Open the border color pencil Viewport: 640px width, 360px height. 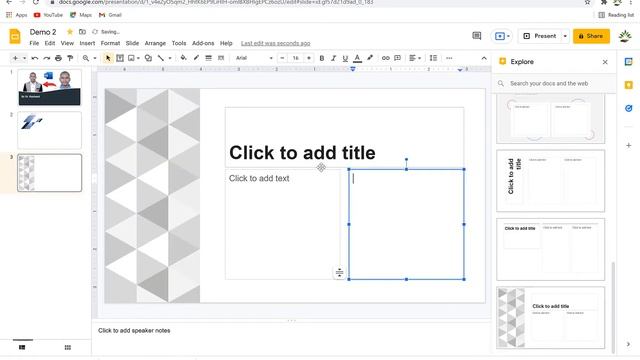(196, 58)
